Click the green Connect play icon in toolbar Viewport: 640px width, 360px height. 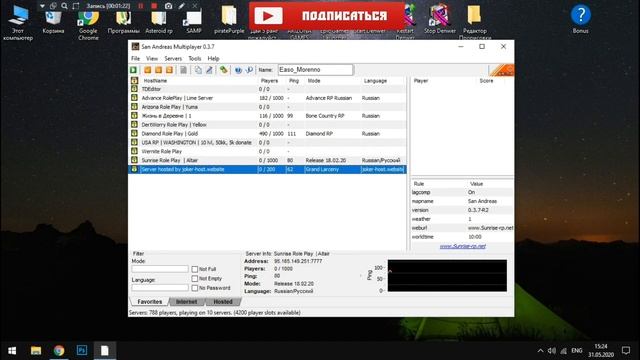133,70
